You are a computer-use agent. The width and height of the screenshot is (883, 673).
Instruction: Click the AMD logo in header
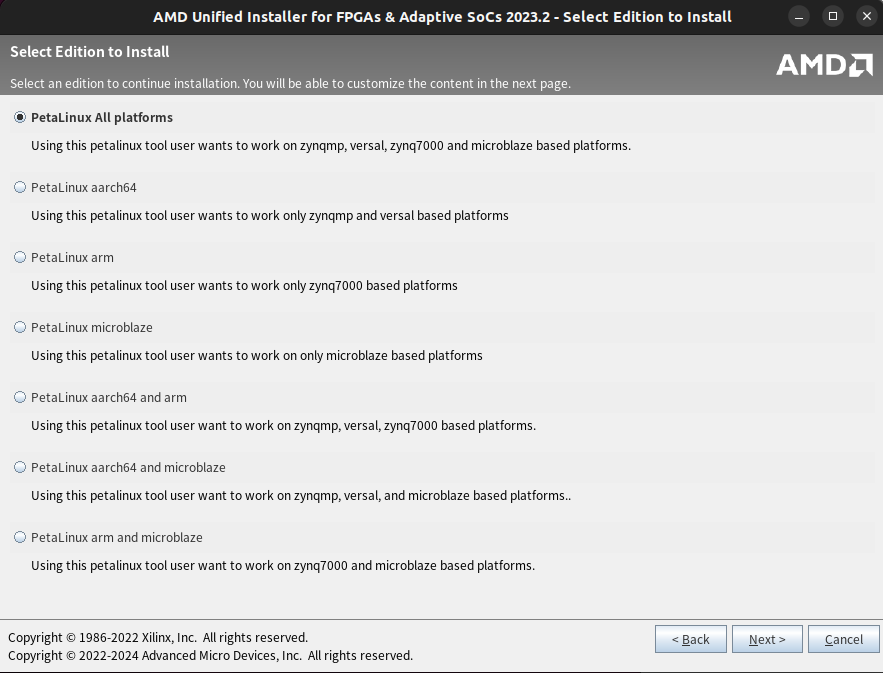pyautogui.click(x=824, y=65)
